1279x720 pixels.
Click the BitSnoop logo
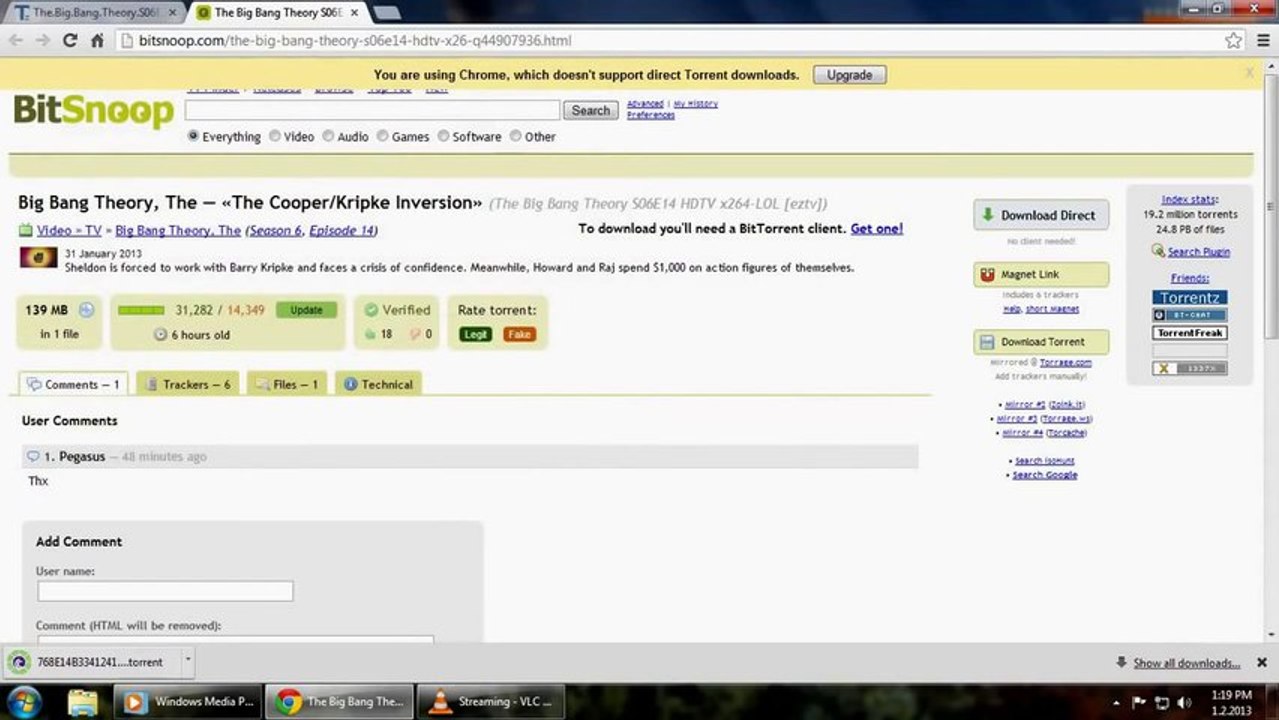point(94,110)
